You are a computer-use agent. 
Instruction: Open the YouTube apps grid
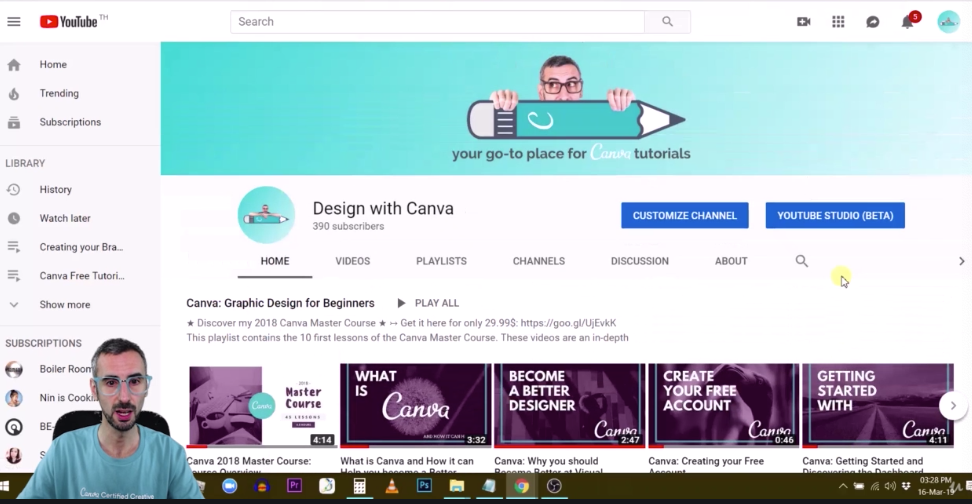[x=838, y=22]
